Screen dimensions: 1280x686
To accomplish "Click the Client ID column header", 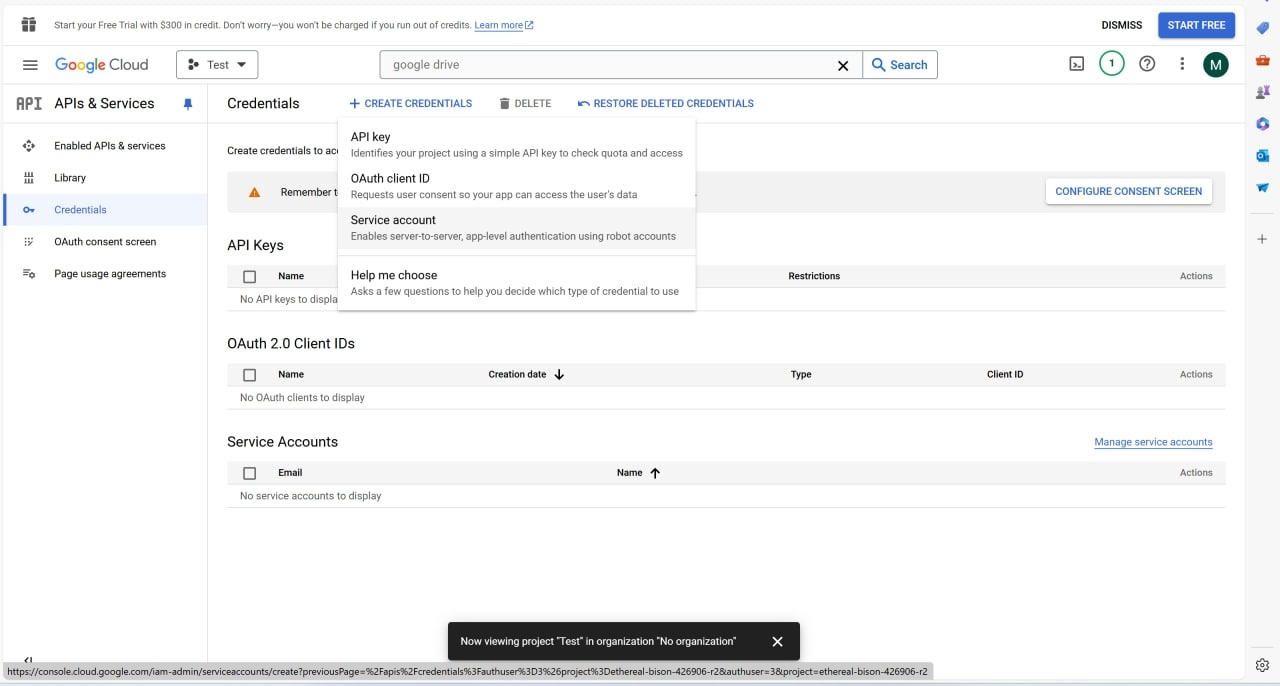I will 1005,374.
